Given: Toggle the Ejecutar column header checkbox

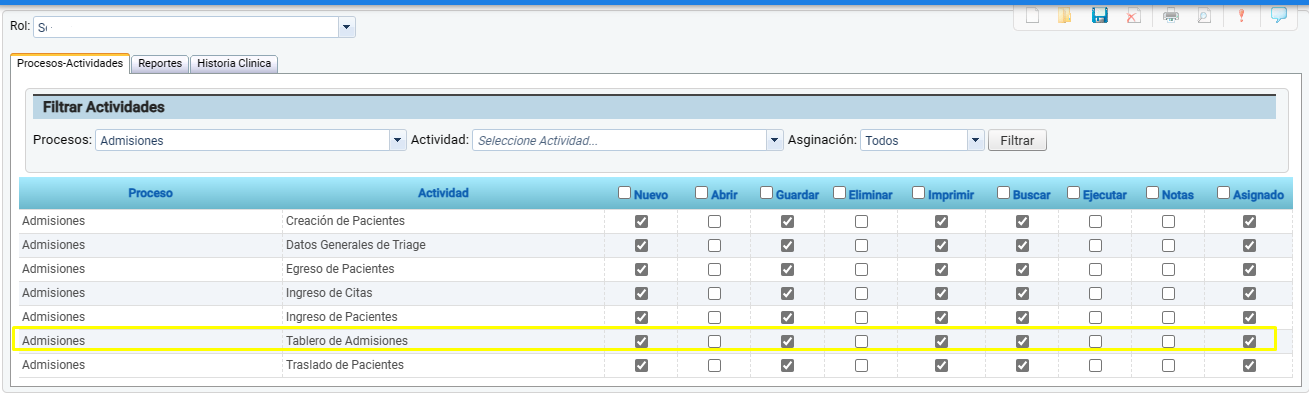Looking at the screenshot, I should (x=1074, y=193).
